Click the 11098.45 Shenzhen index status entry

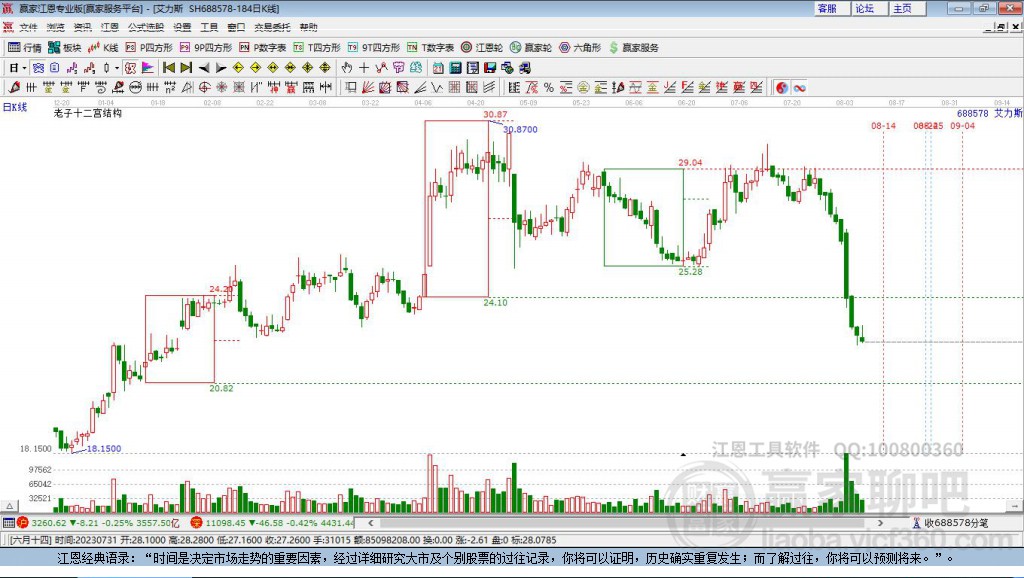(272, 522)
